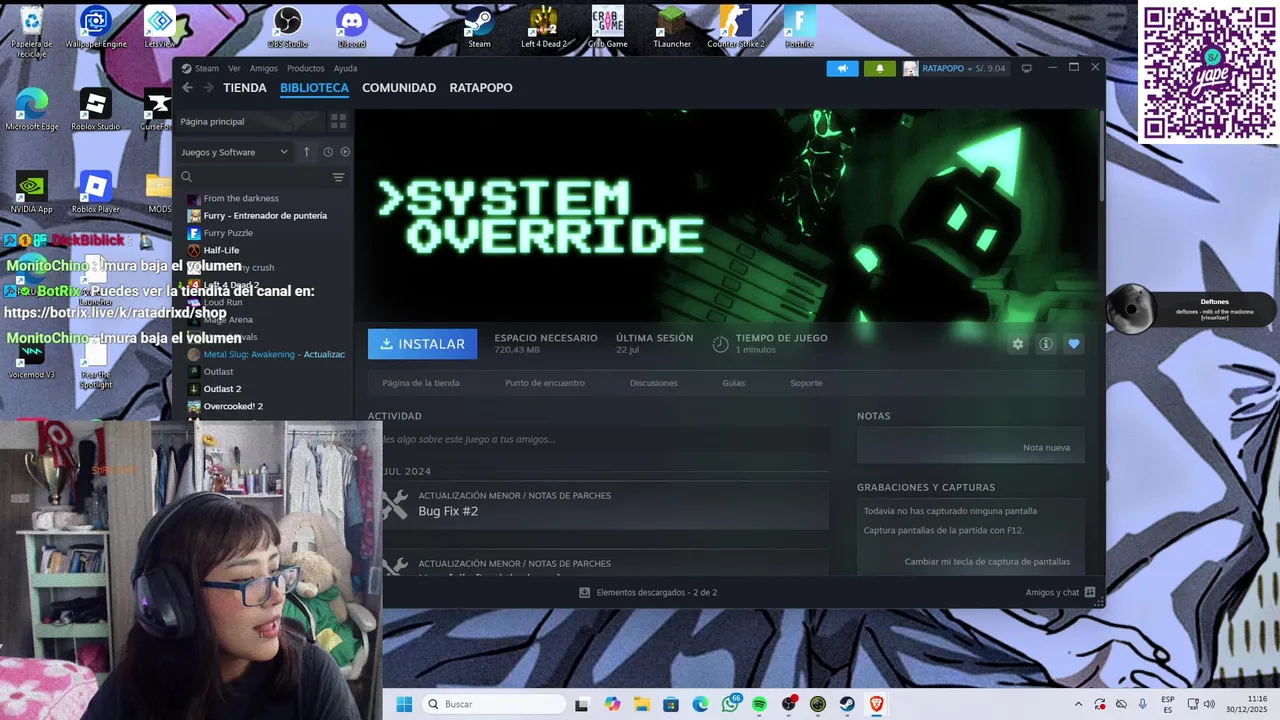Show game information icon

click(x=1046, y=344)
